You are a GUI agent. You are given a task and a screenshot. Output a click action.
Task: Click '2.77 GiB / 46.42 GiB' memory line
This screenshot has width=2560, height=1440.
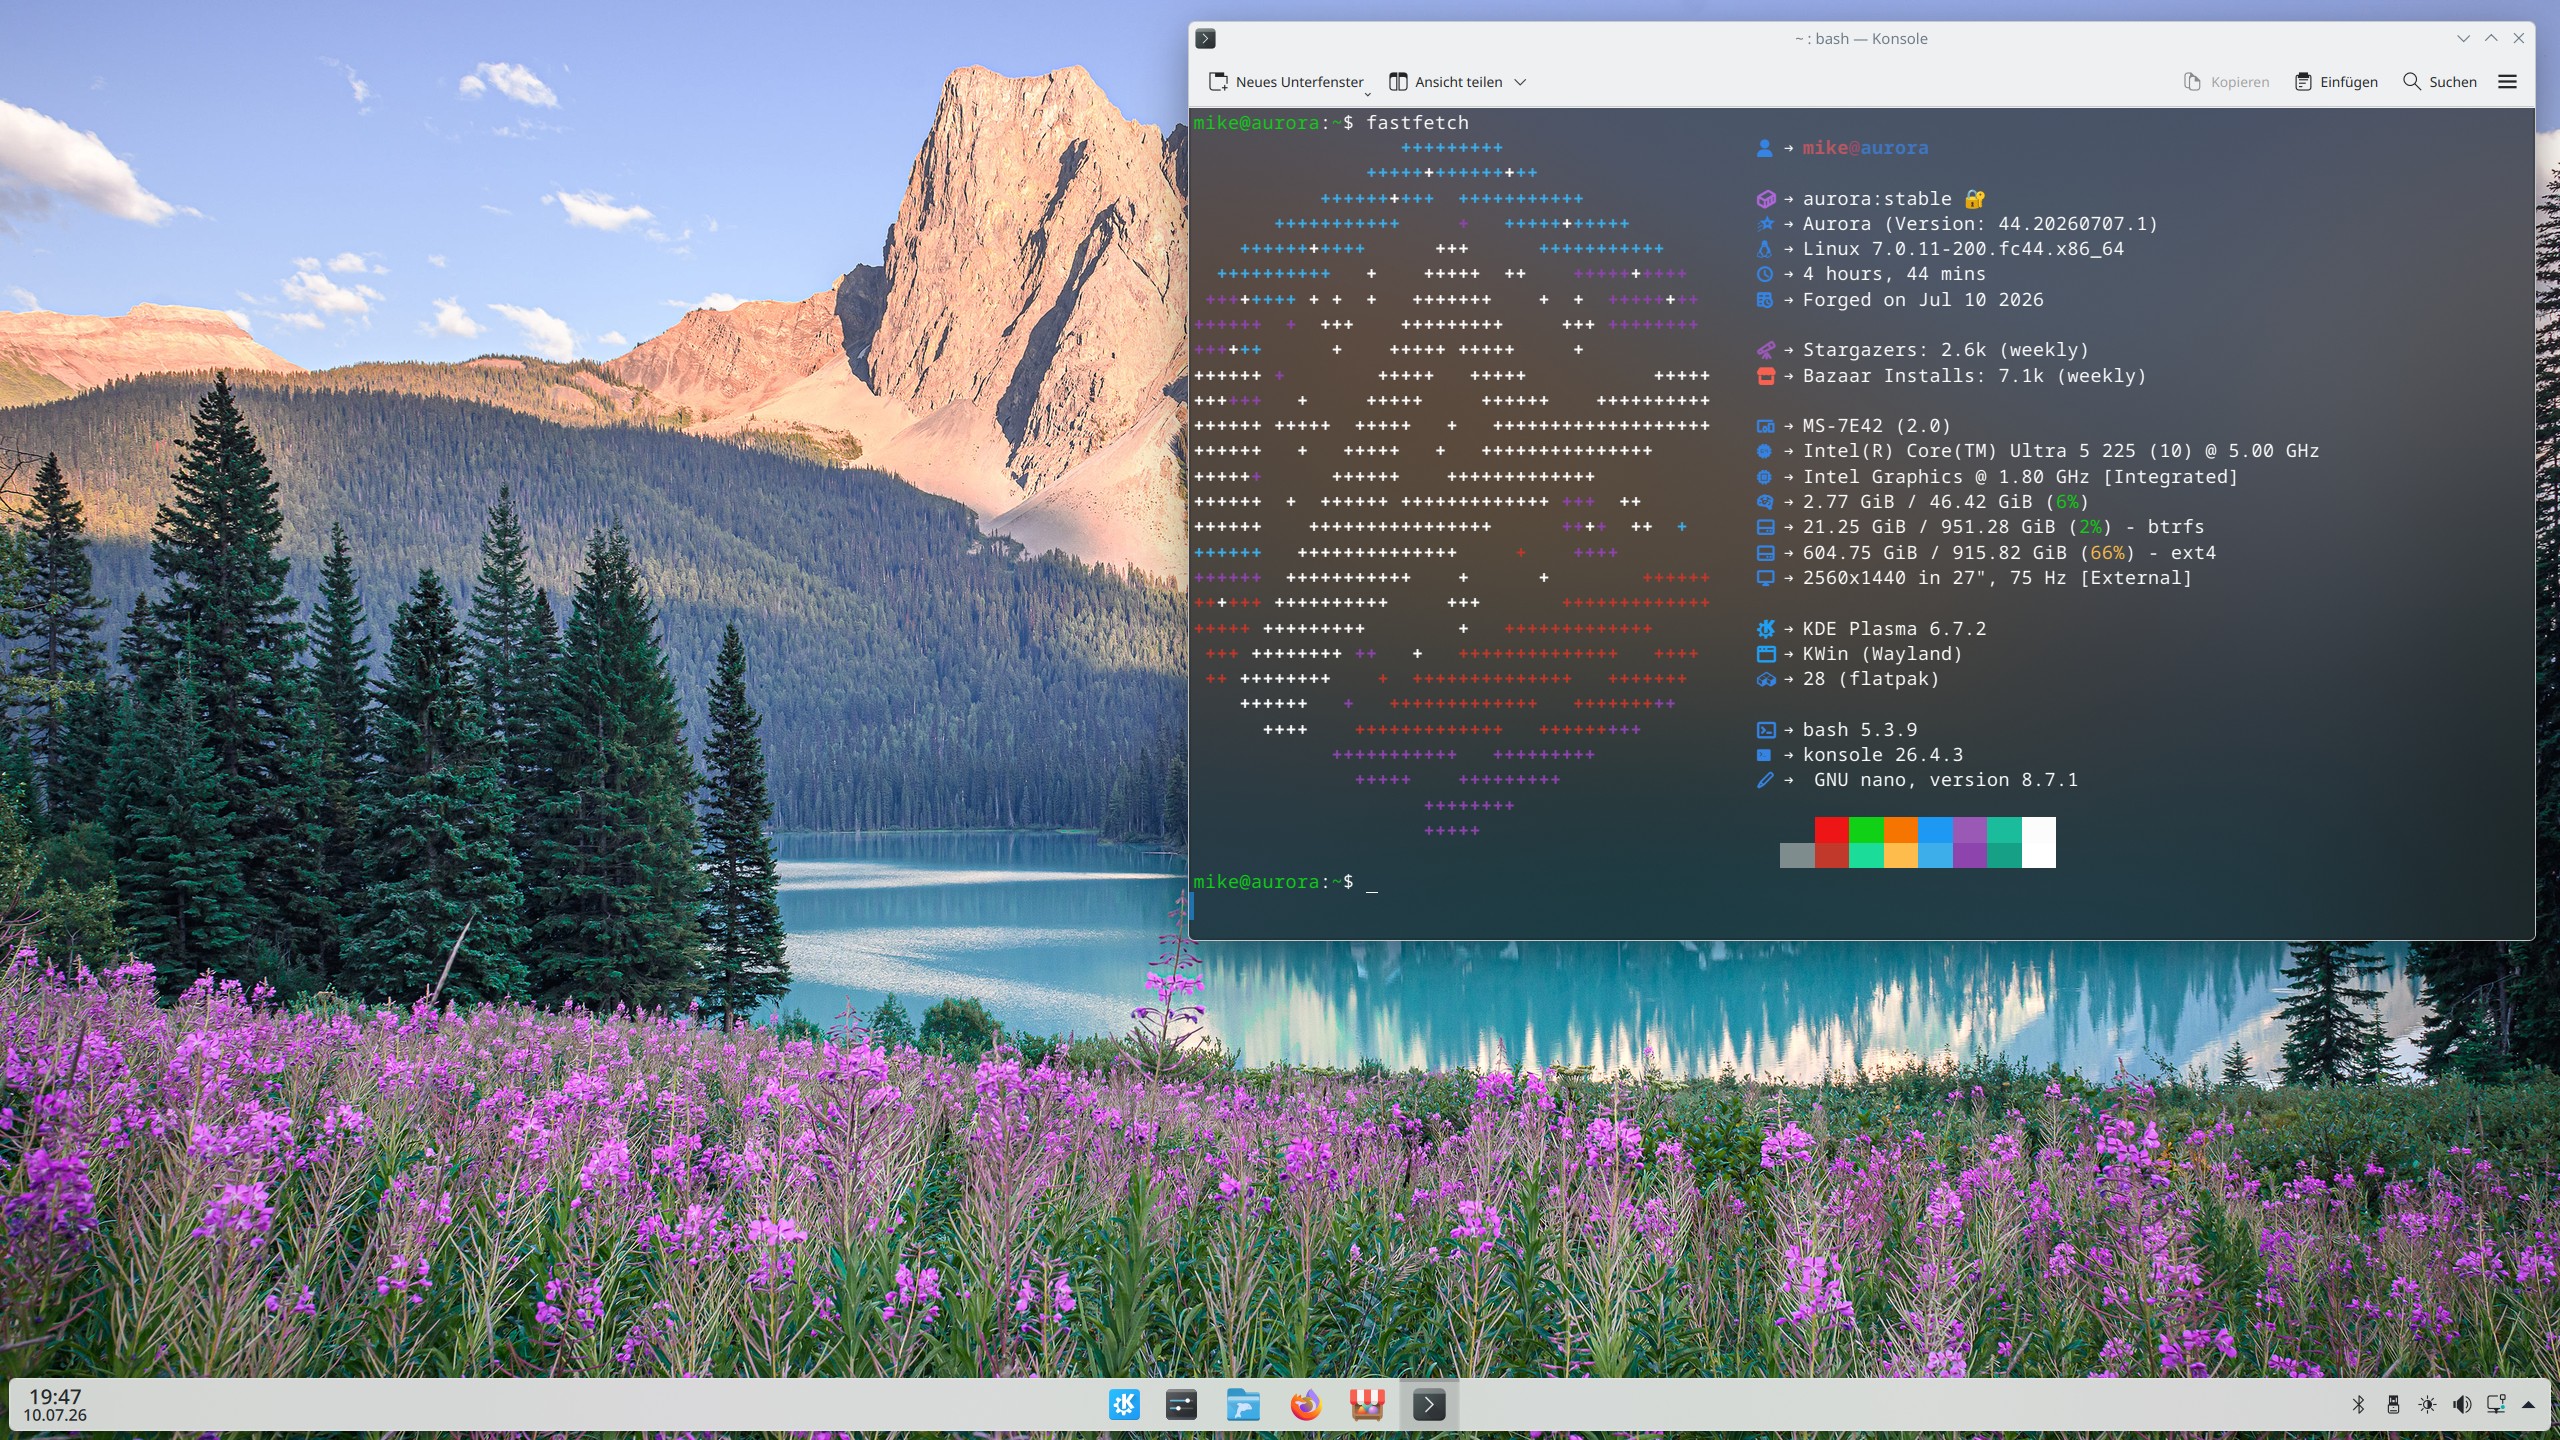point(1946,502)
